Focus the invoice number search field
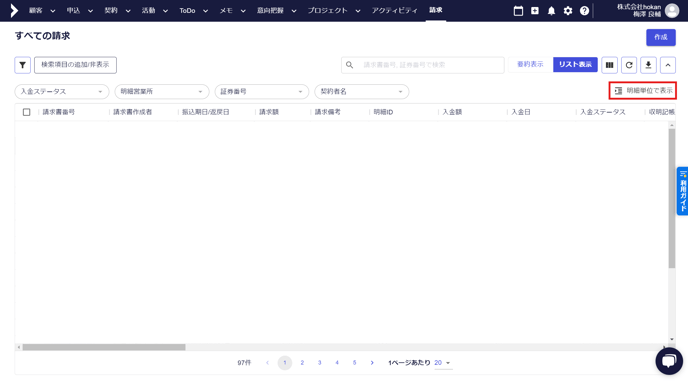 coord(423,65)
